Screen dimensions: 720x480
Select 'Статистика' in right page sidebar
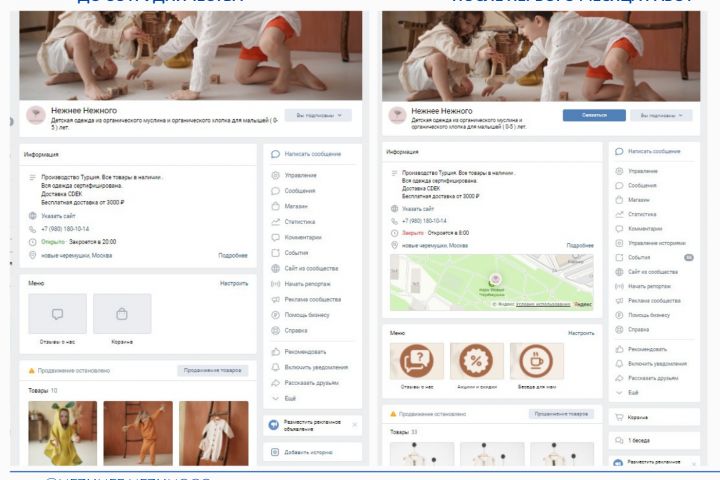(642, 215)
